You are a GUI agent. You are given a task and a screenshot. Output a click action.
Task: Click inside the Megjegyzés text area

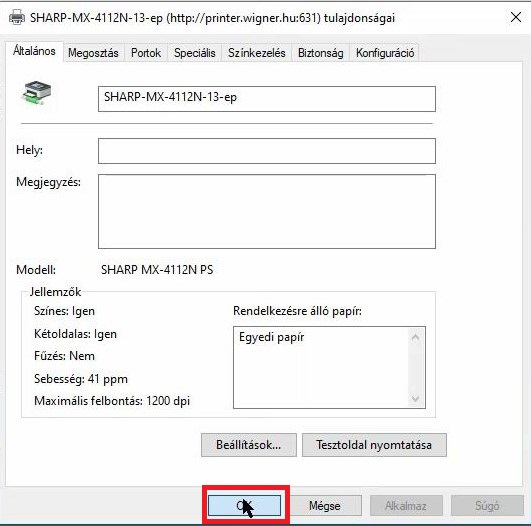[267, 211]
